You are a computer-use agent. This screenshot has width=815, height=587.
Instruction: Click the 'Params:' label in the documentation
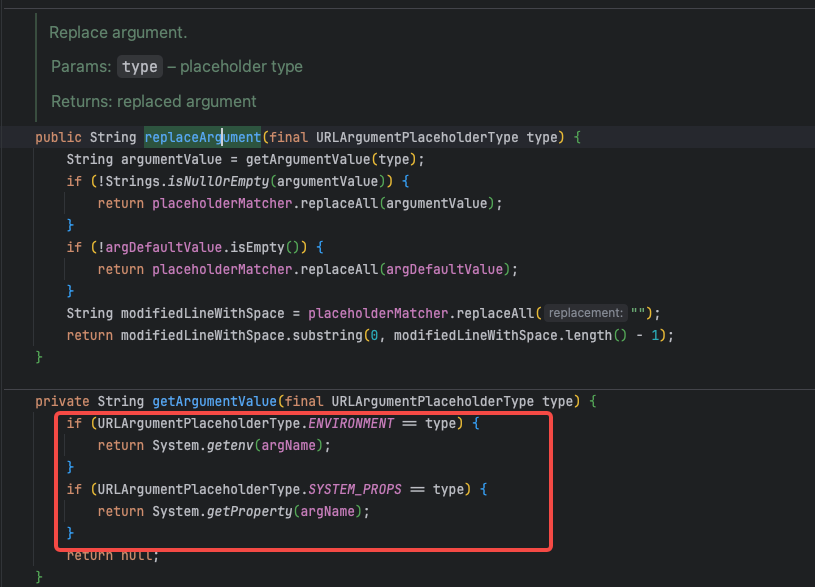pyautogui.click(x=81, y=67)
